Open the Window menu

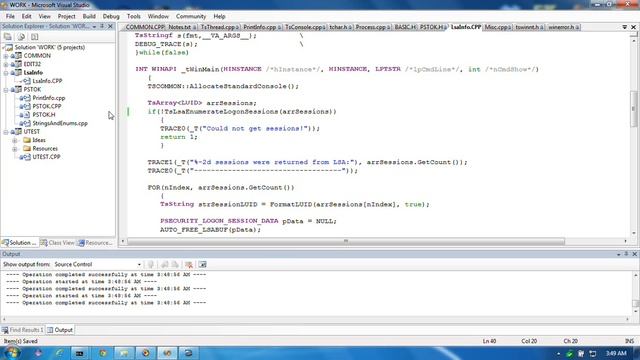pos(158,16)
